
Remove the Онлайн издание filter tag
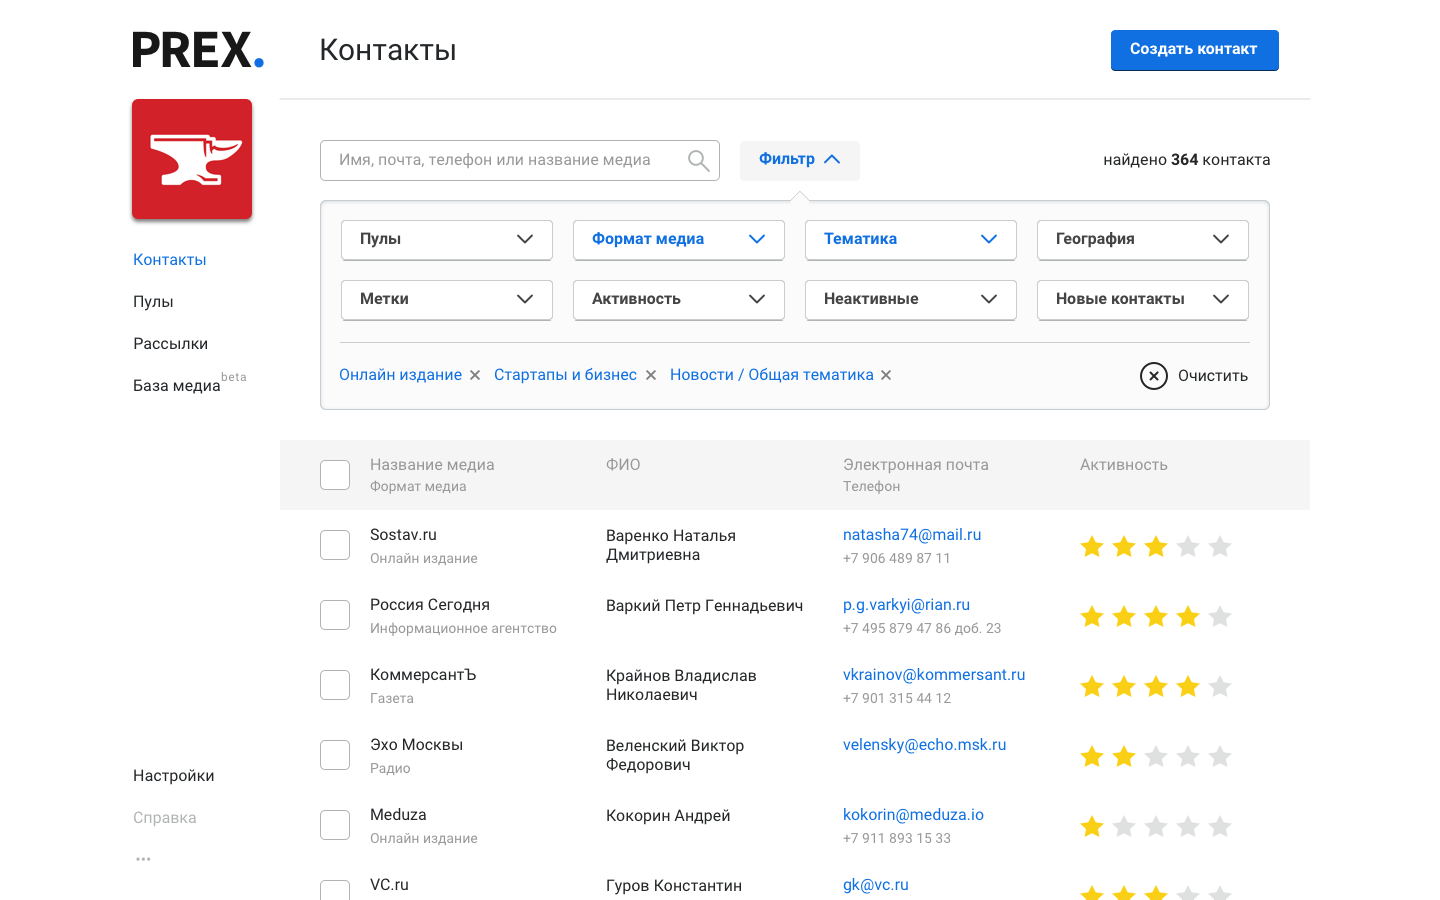(475, 375)
